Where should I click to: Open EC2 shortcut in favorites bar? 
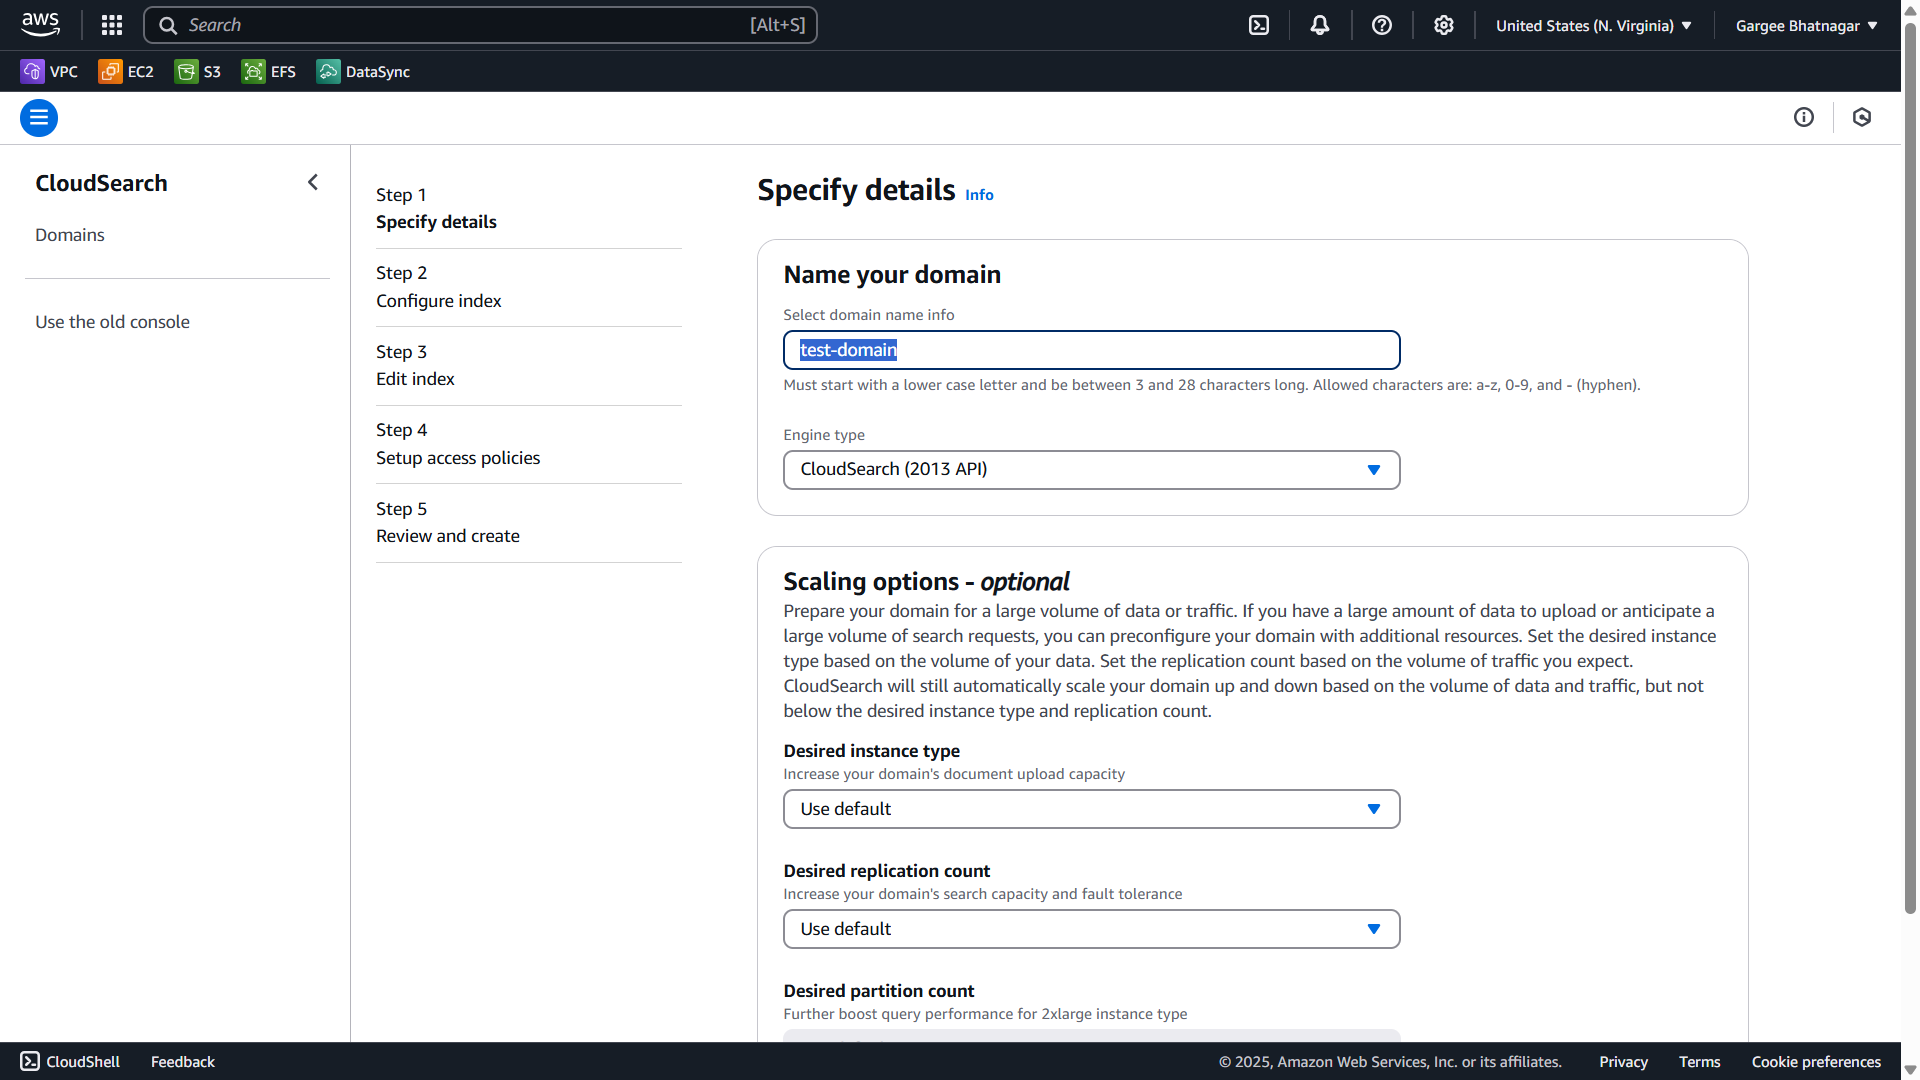pyautogui.click(x=126, y=71)
